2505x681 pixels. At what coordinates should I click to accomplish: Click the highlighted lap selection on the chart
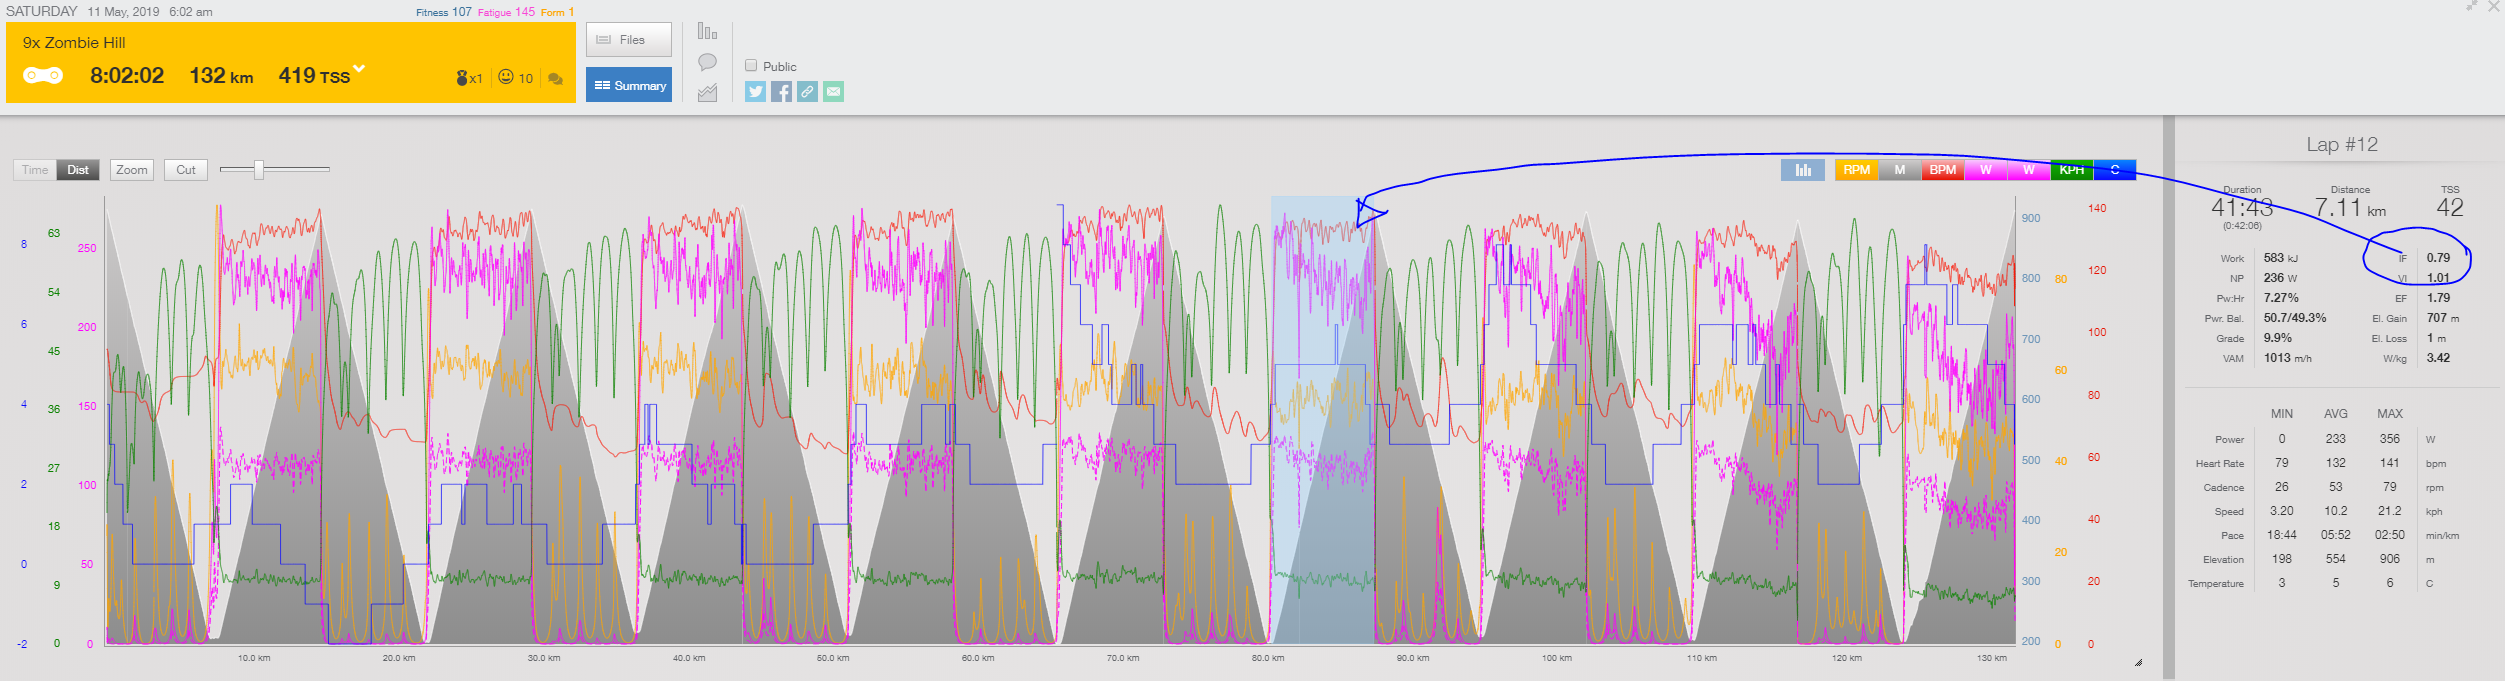pos(1323,420)
